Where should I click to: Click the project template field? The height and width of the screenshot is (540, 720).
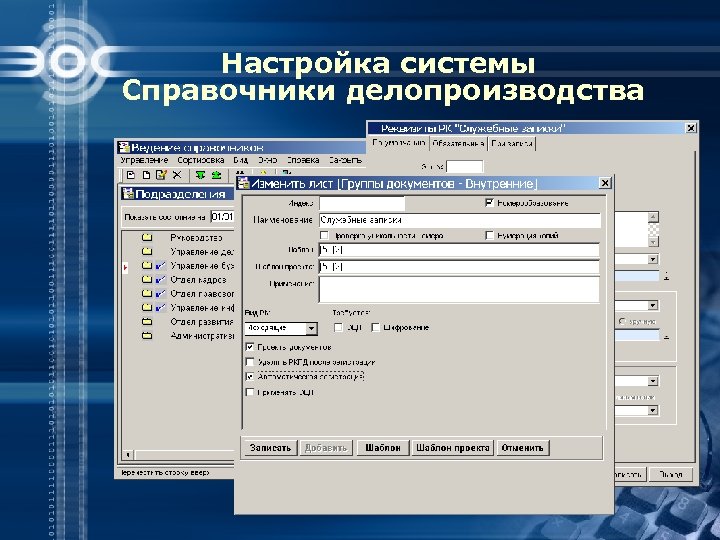coord(459,267)
